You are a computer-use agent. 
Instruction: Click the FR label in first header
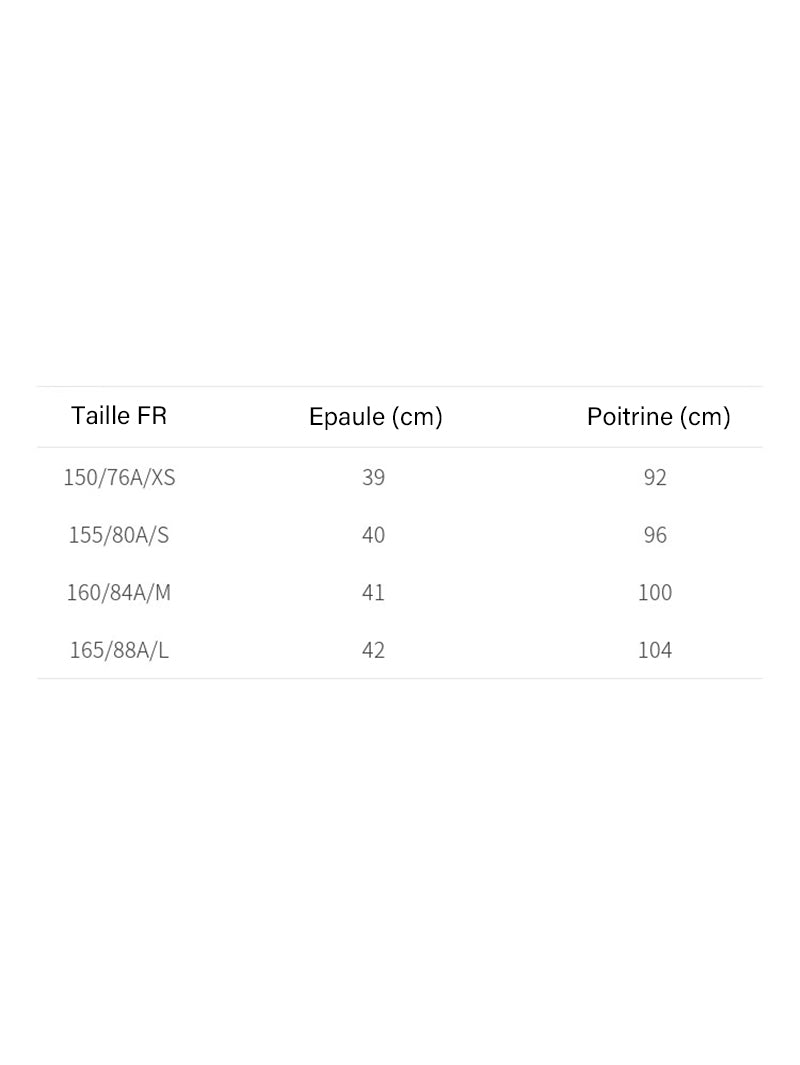tap(152, 416)
